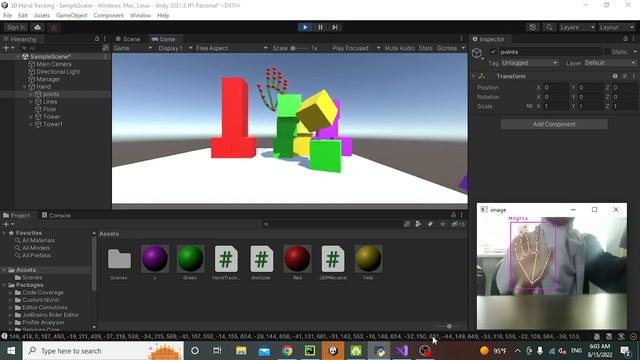Viewport: 640px width, 360px height.
Task: Open the Layer Default dropdown
Action: coord(610,63)
